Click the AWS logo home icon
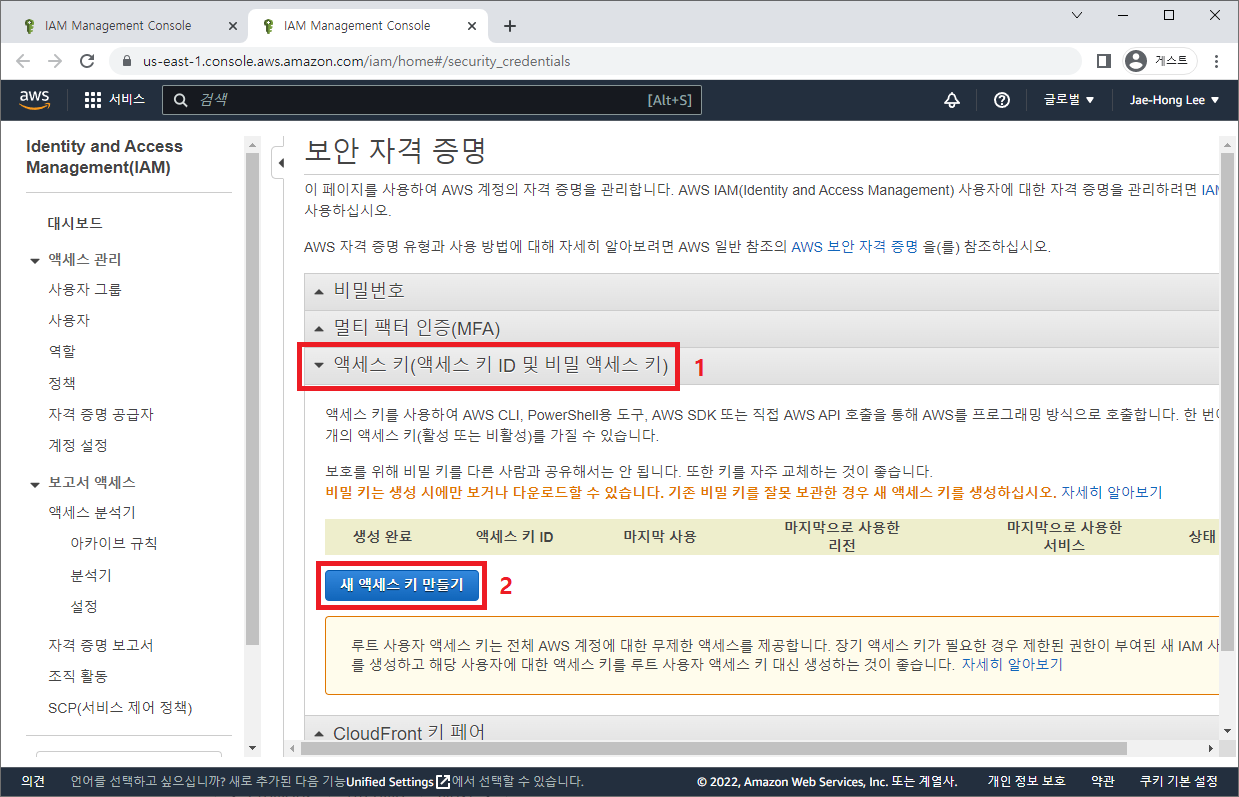The image size is (1239, 797). pos(34,99)
